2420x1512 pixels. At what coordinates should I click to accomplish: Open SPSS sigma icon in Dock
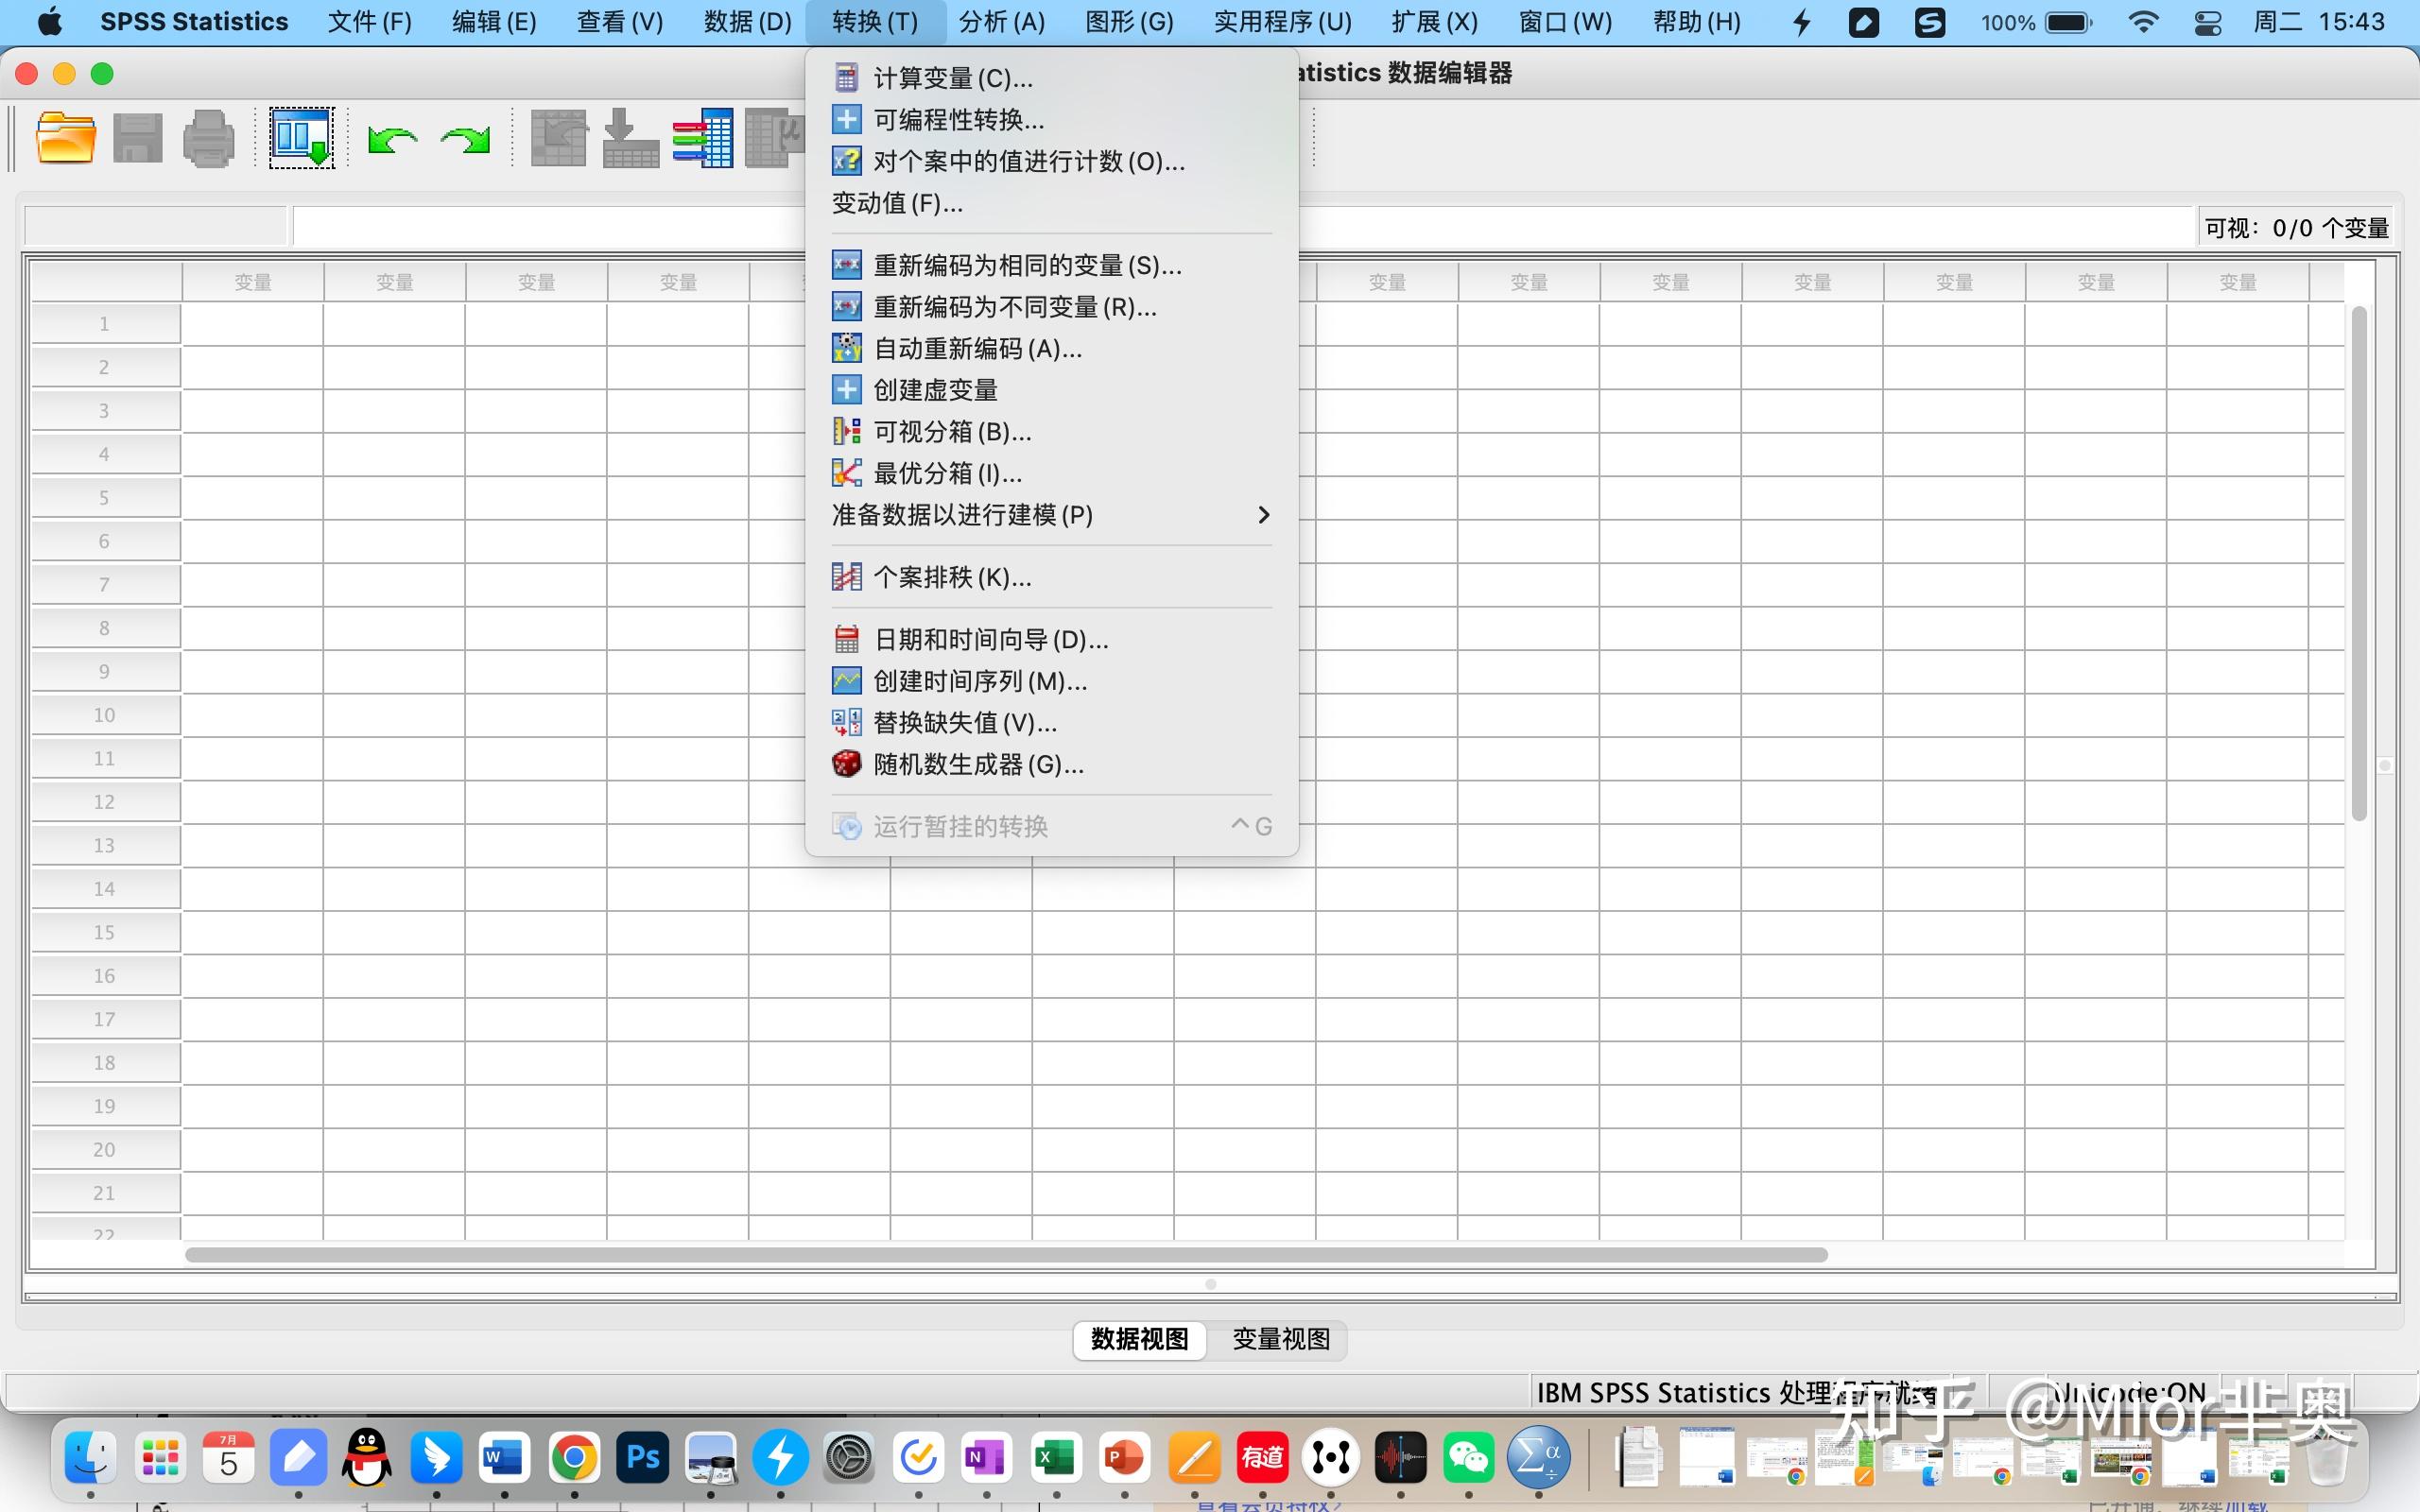[1538, 1458]
